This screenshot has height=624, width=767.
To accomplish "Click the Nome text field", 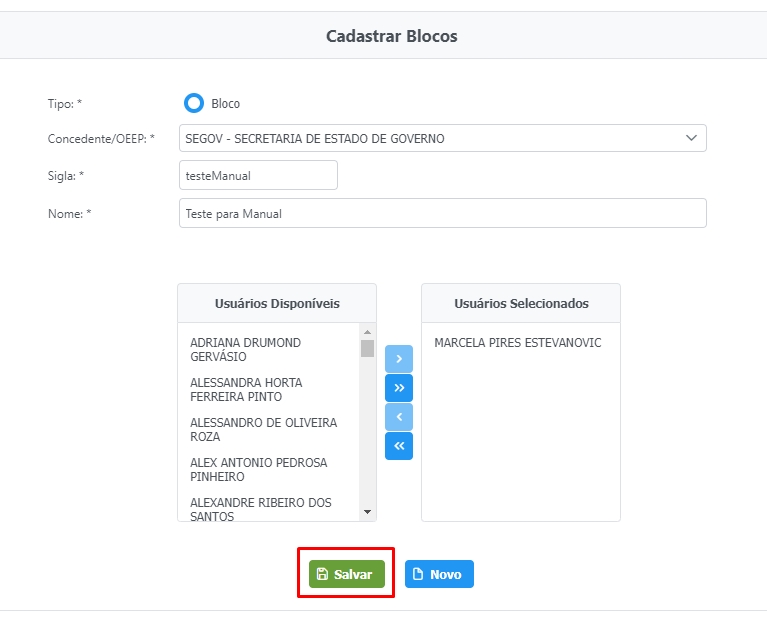I will click(442, 213).
